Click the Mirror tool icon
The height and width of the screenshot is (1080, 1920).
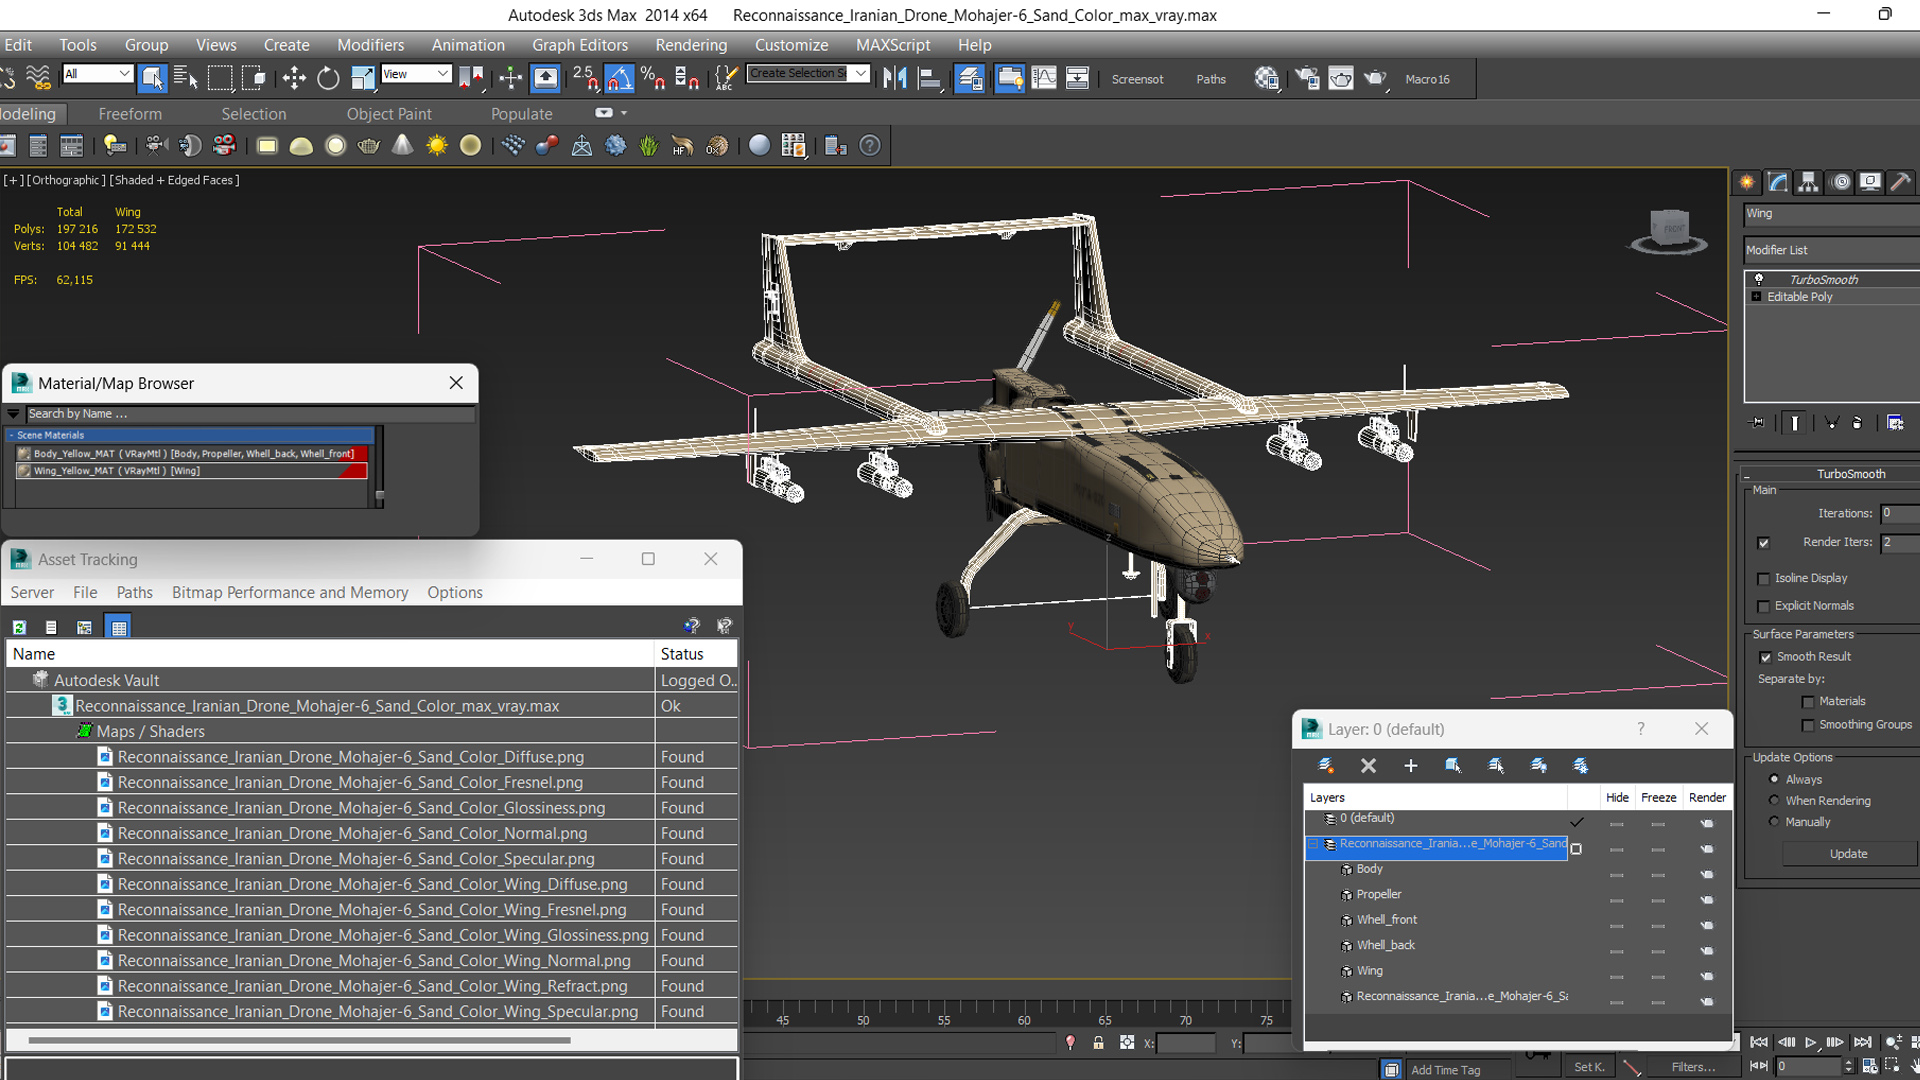[x=895, y=78]
